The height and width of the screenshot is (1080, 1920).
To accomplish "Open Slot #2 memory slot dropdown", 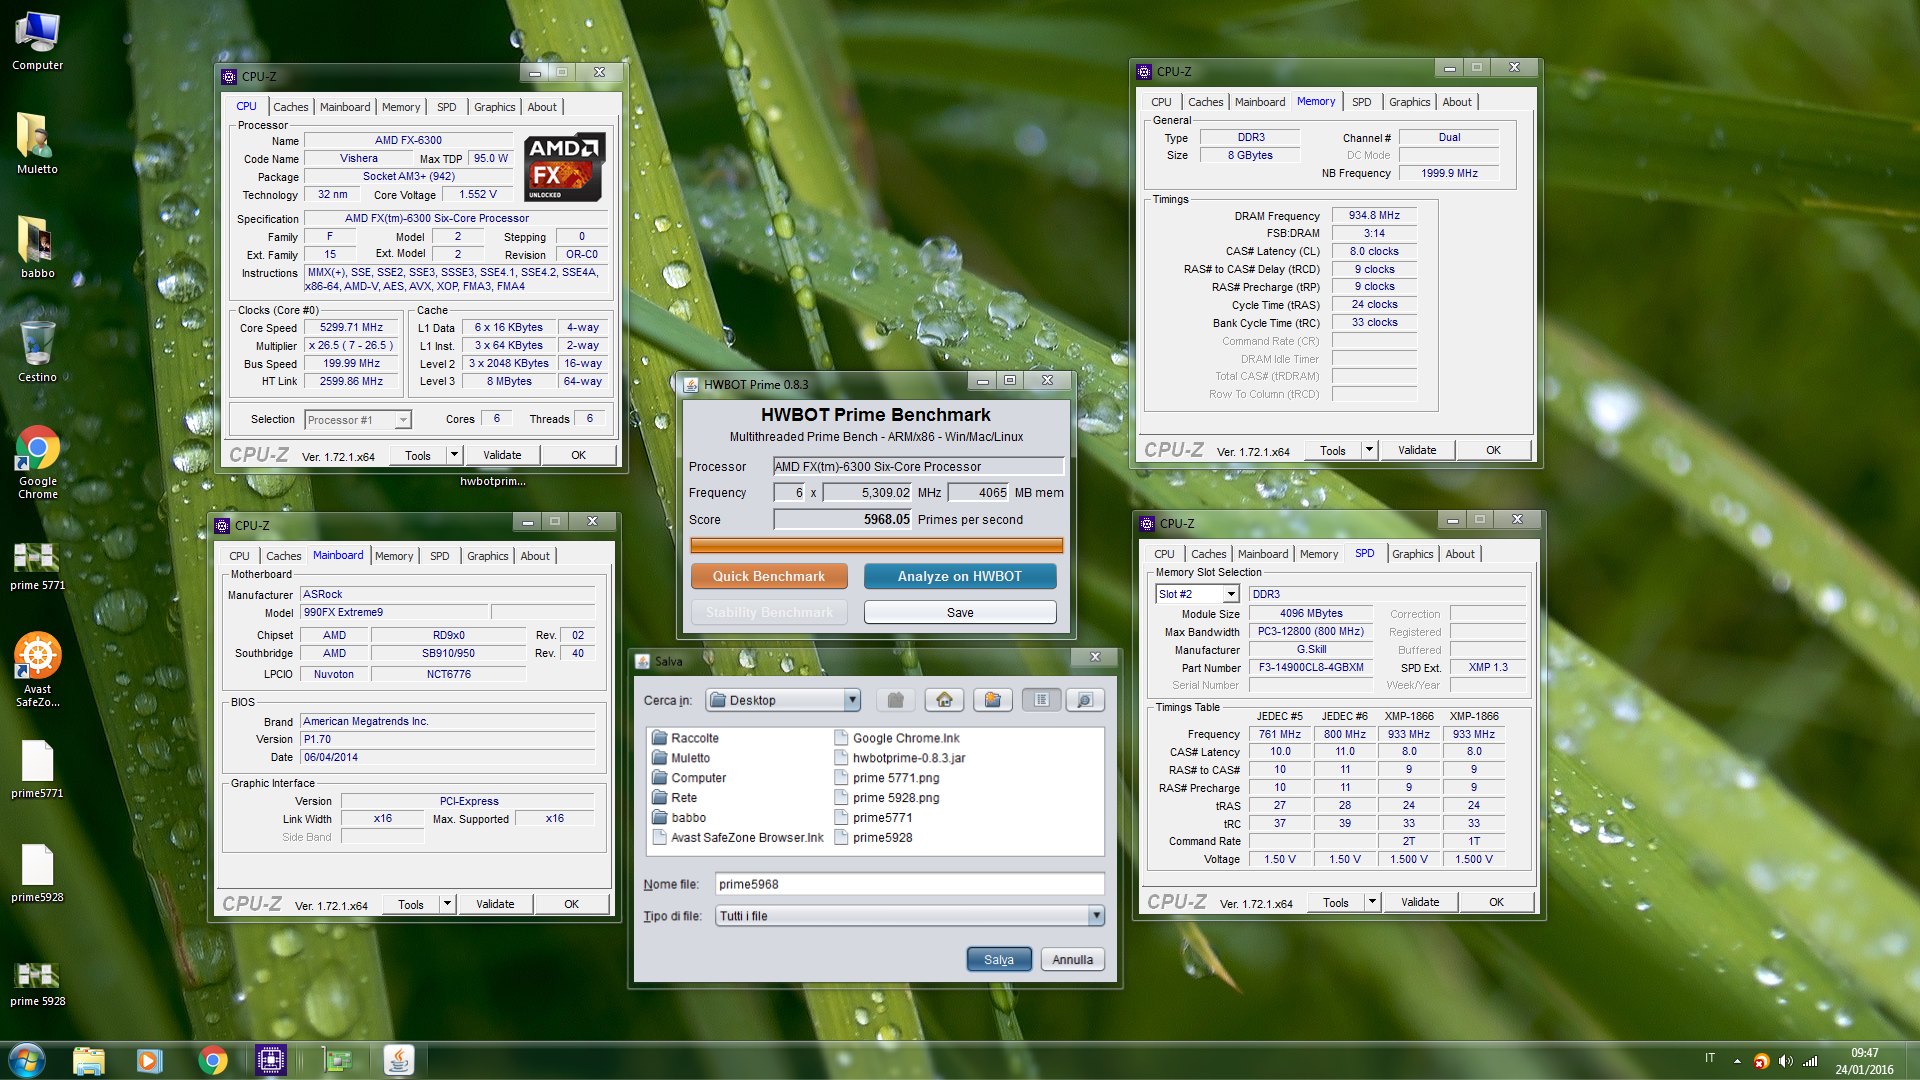I will [x=1231, y=594].
